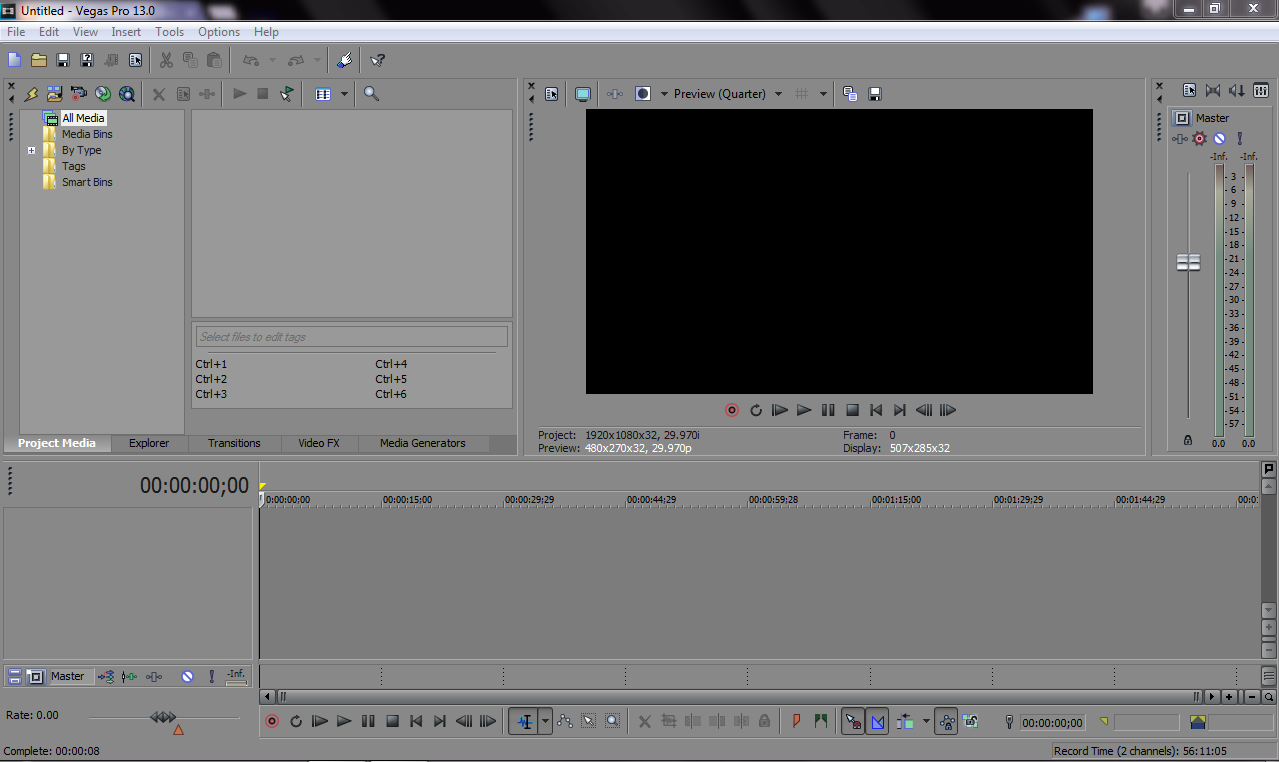Click the Master volume fader handle
This screenshot has height=762, width=1279.
[x=1188, y=263]
